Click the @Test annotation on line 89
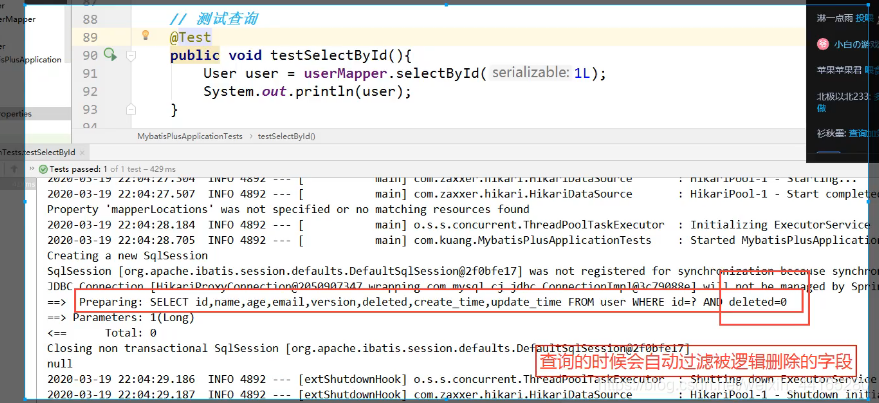879x403 pixels. pyautogui.click(x=191, y=38)
